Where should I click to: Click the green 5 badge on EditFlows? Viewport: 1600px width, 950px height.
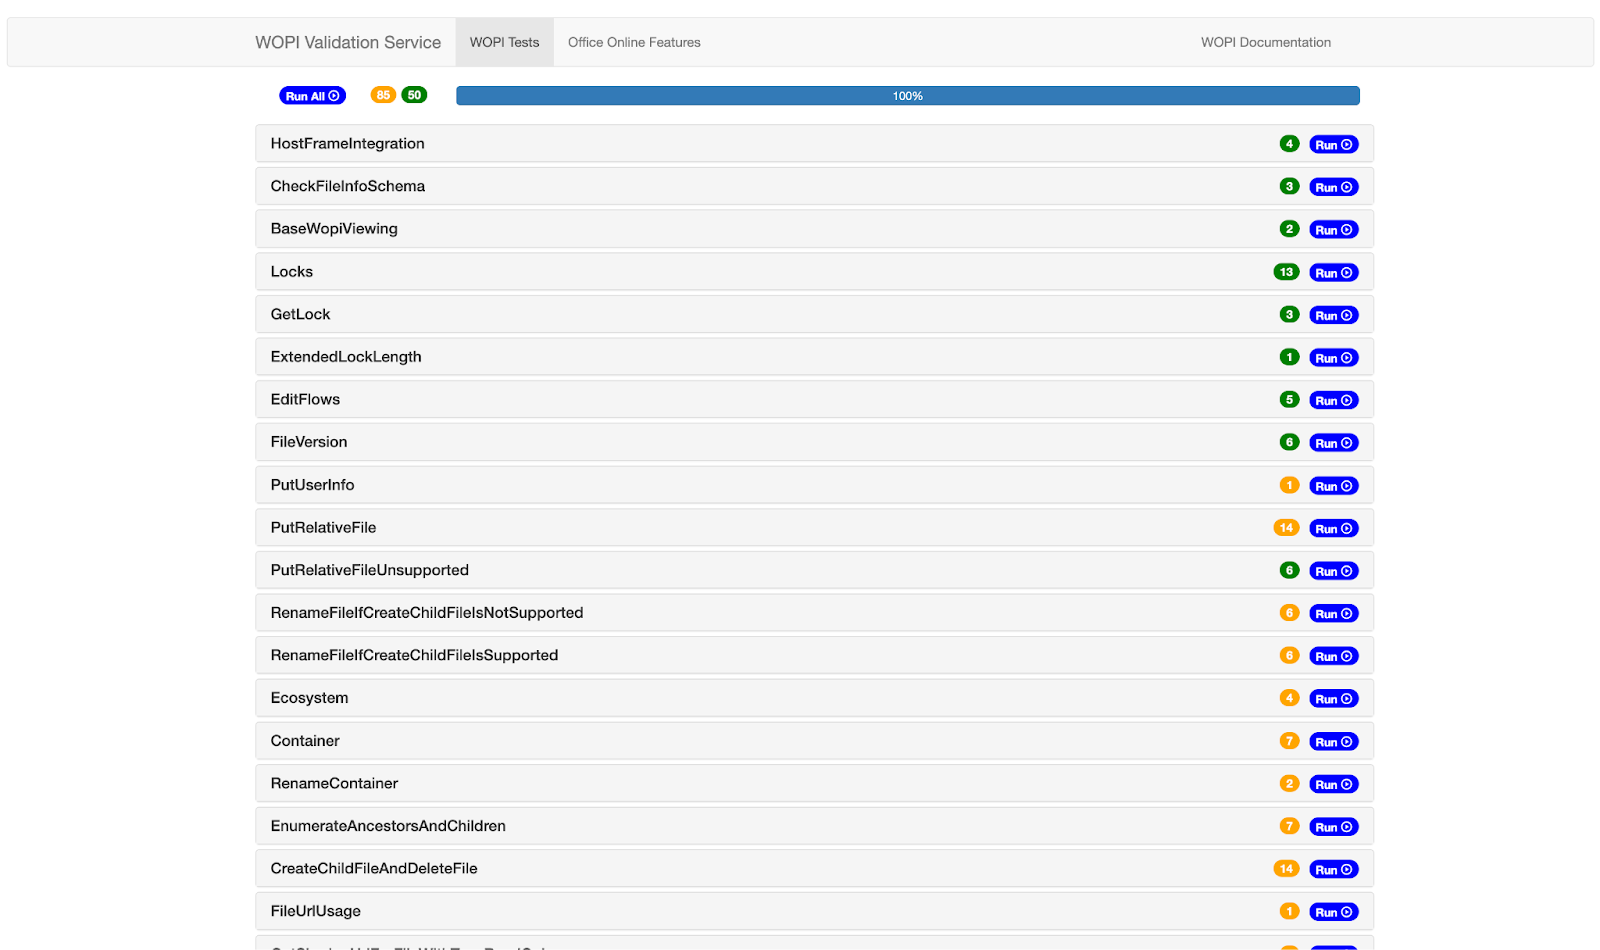pyautogui.click(x=1289, y=399)
